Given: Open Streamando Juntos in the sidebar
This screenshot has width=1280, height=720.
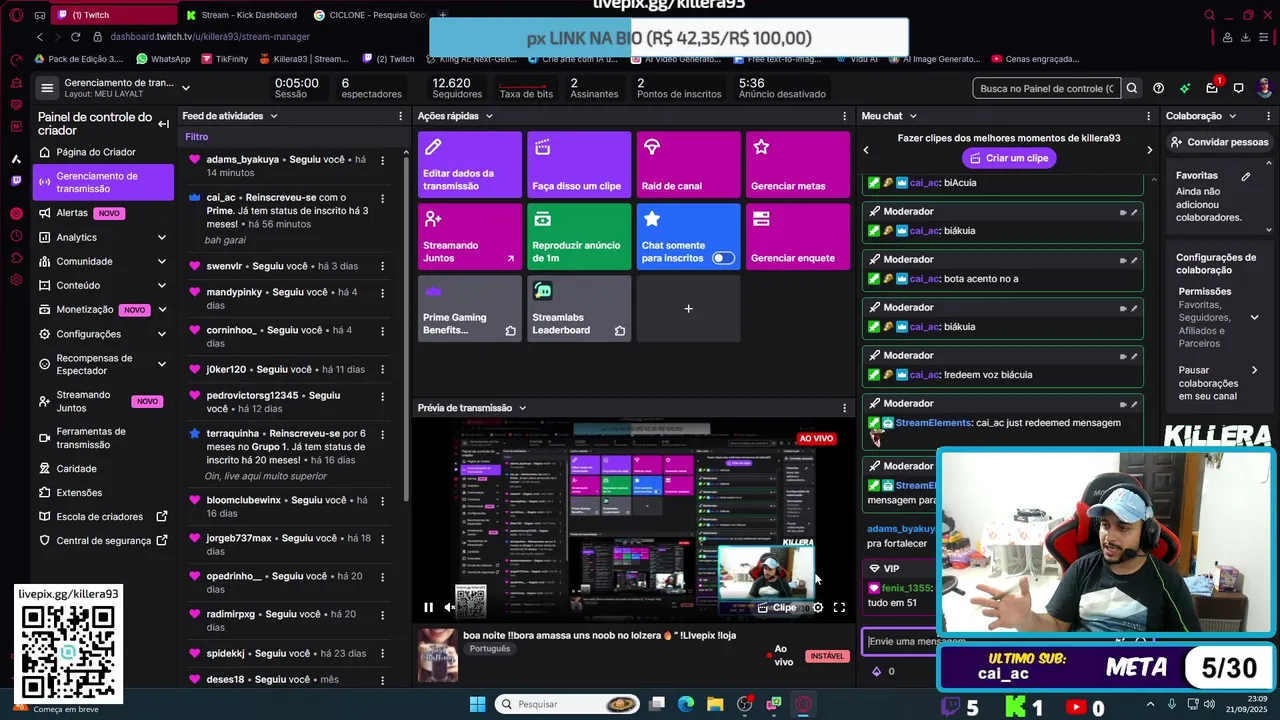Looking at the screenshot, I should (x=102, y=401).
